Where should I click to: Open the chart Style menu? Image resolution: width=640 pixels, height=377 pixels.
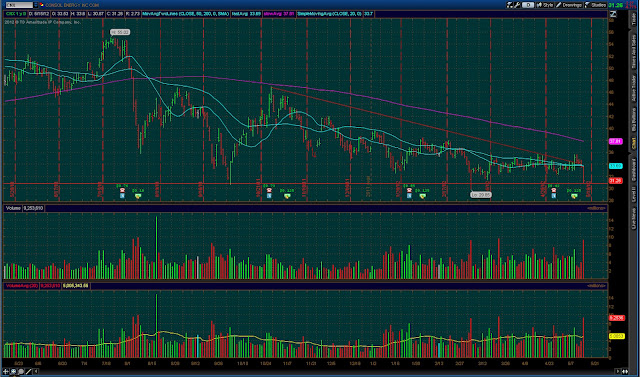pos(544,5)
